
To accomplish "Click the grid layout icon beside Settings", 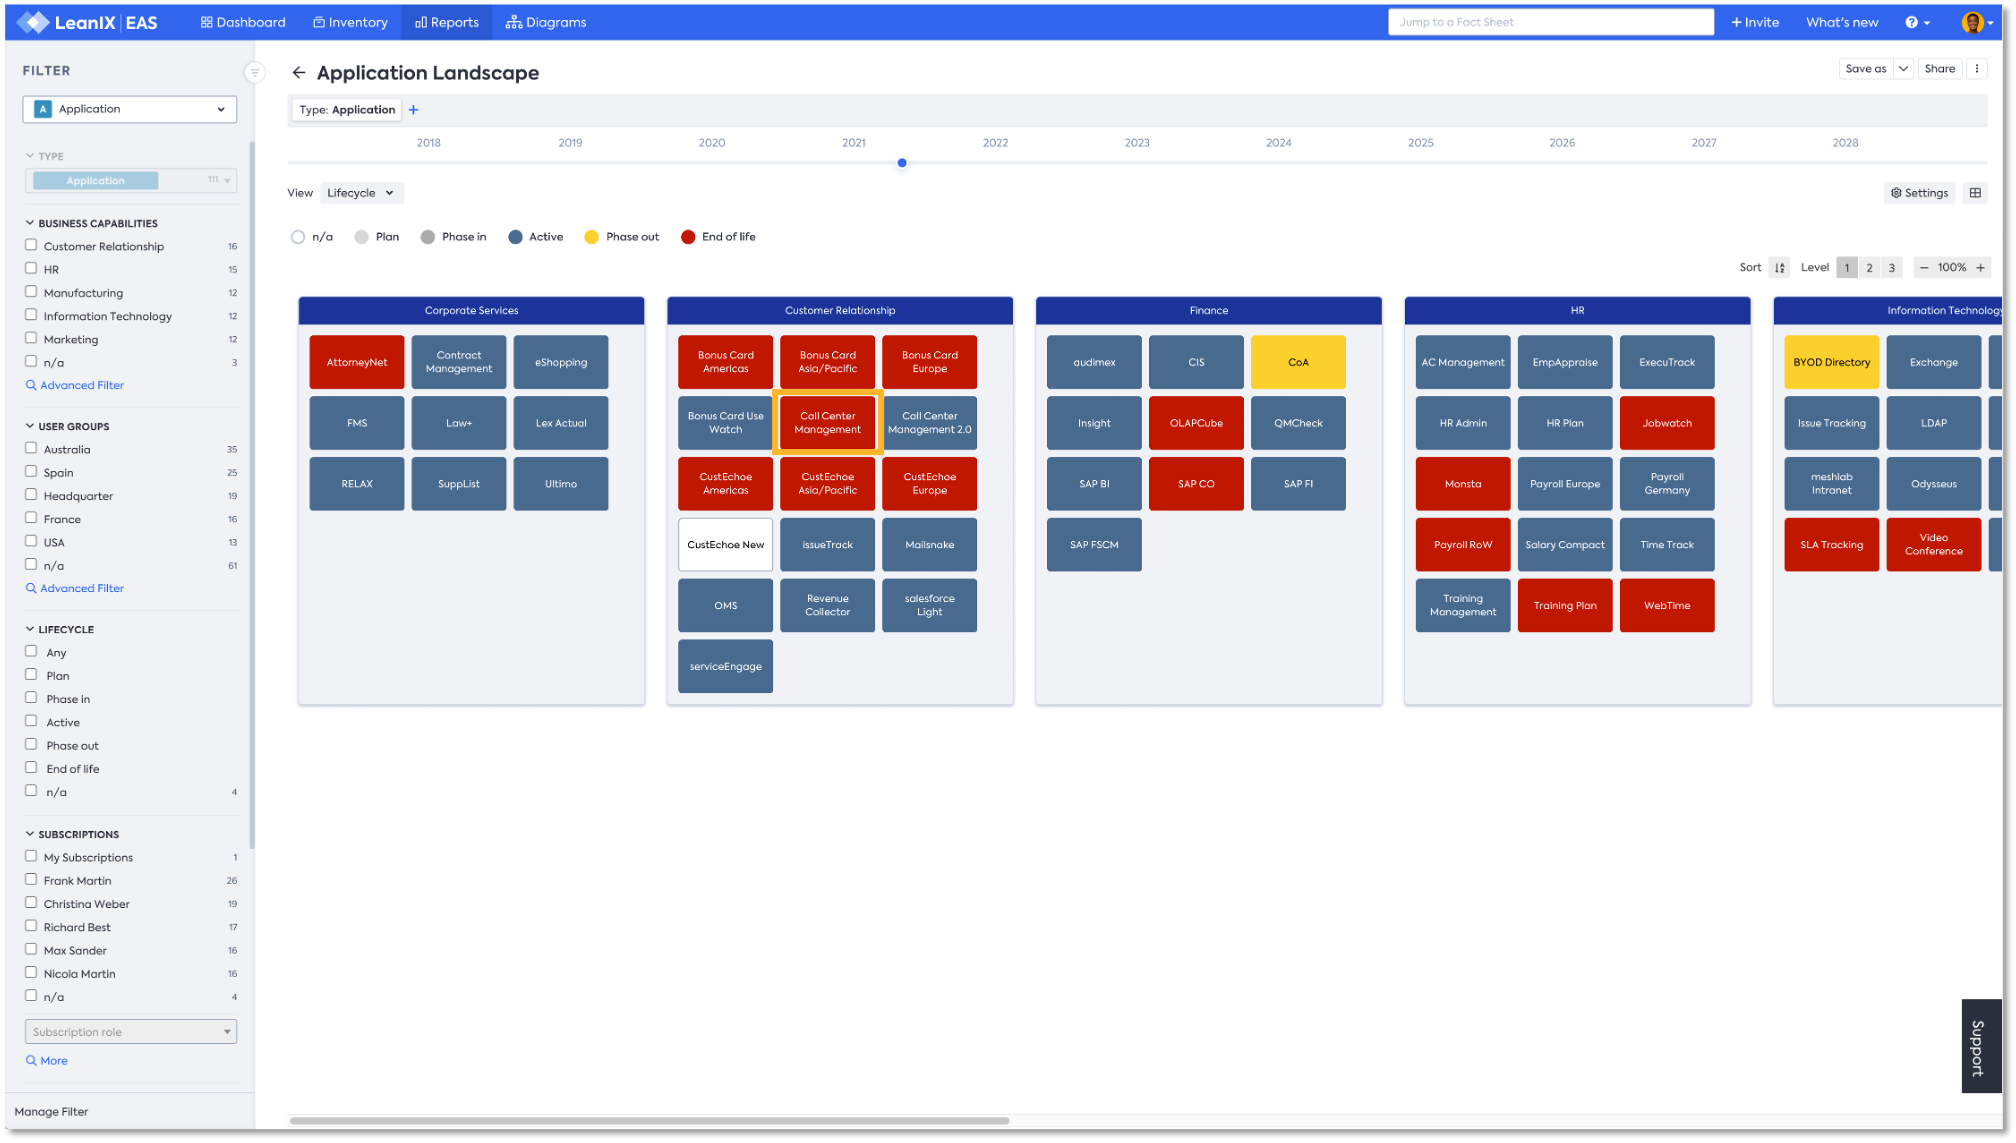I will point(1975,193).
